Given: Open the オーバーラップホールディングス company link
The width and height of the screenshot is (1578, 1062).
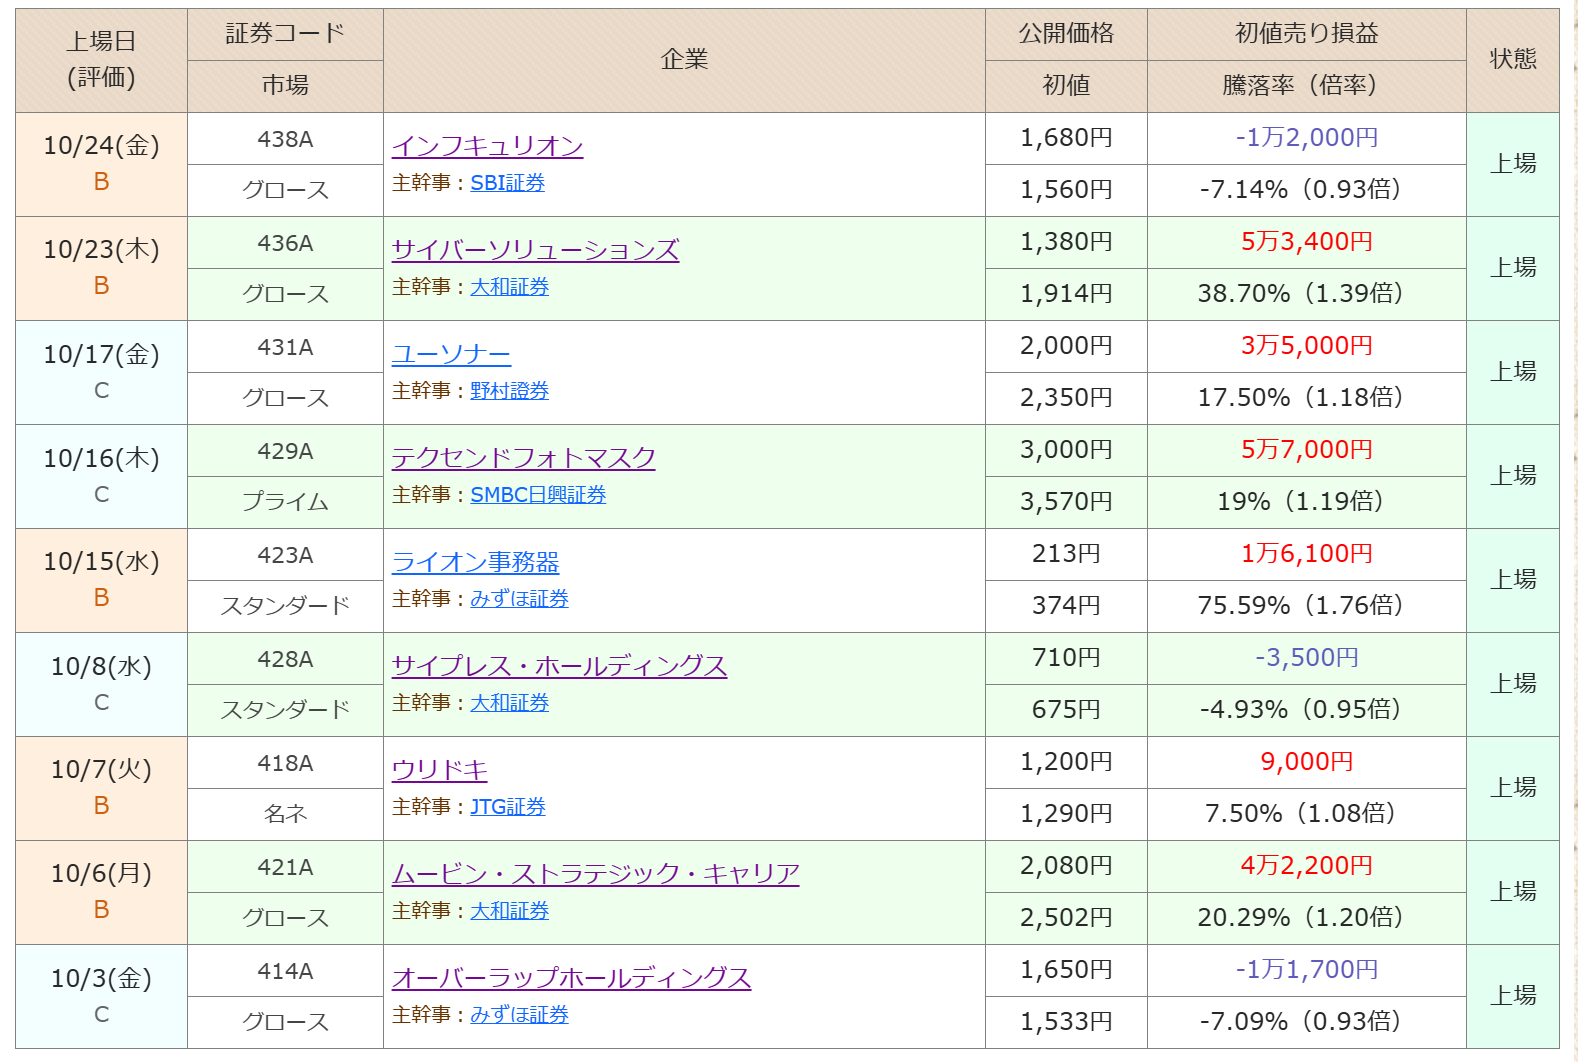Looking at the screenshot, I should [x=571, y=979].
